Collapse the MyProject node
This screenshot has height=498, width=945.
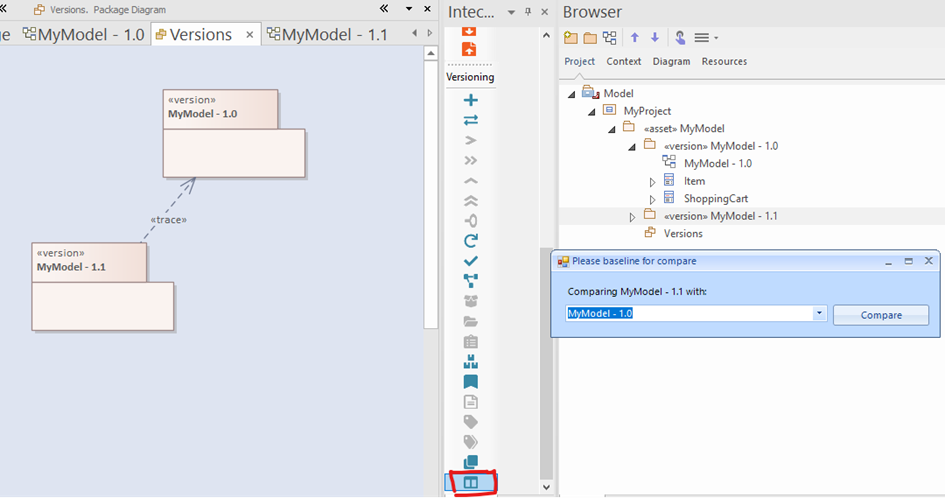pos(592,112)
